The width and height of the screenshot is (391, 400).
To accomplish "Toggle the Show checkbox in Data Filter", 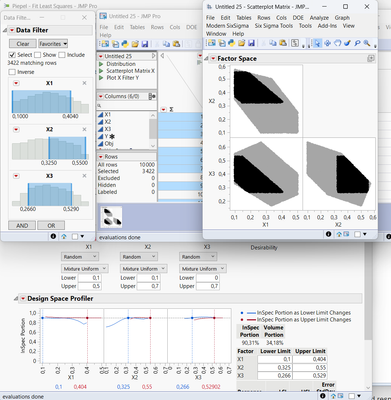I will click(x=38, y=55).
